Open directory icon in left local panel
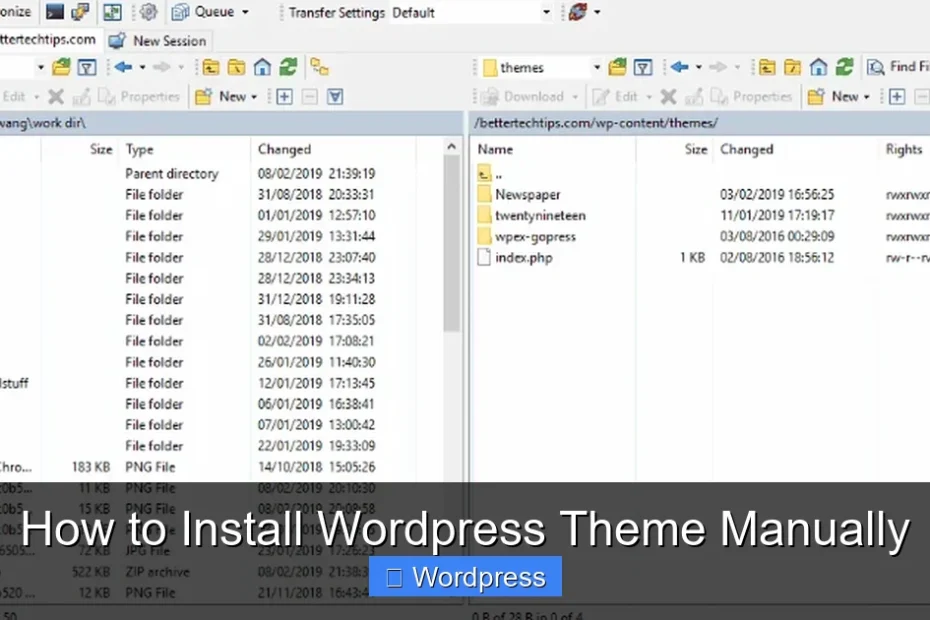This screenshot has width=930, height=620. (61, 67)
